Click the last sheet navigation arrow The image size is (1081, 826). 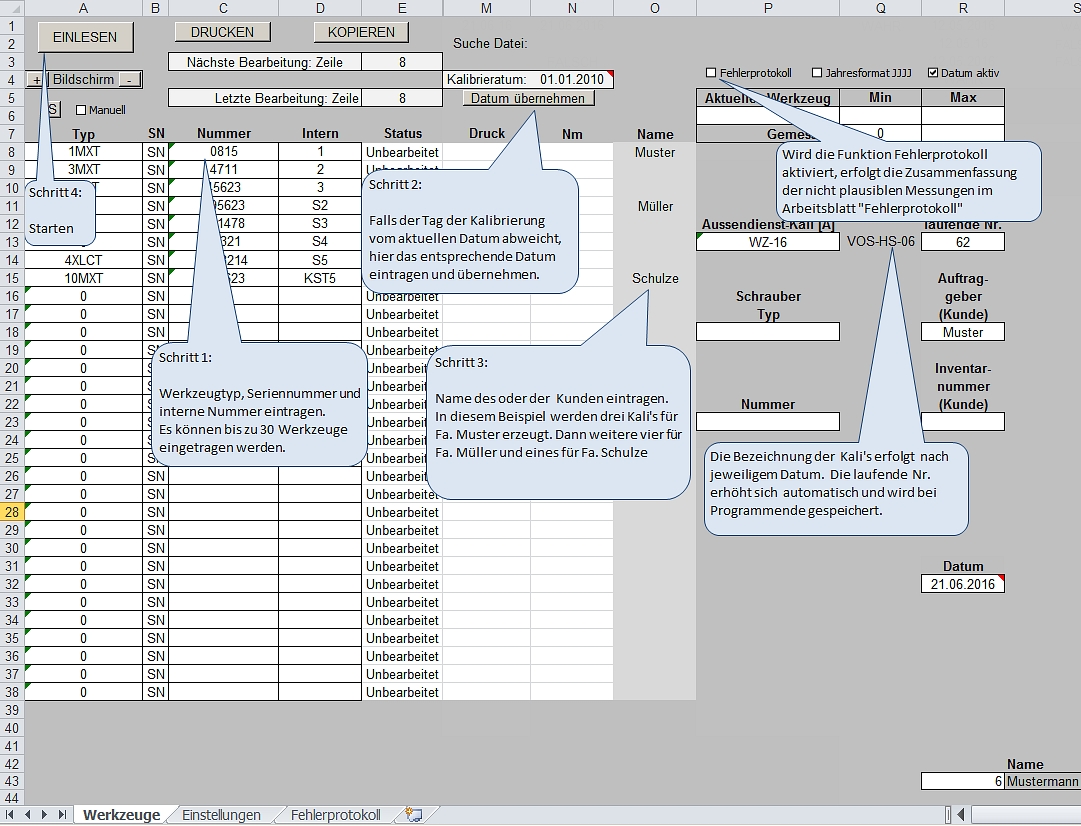[x=62, y=815]
